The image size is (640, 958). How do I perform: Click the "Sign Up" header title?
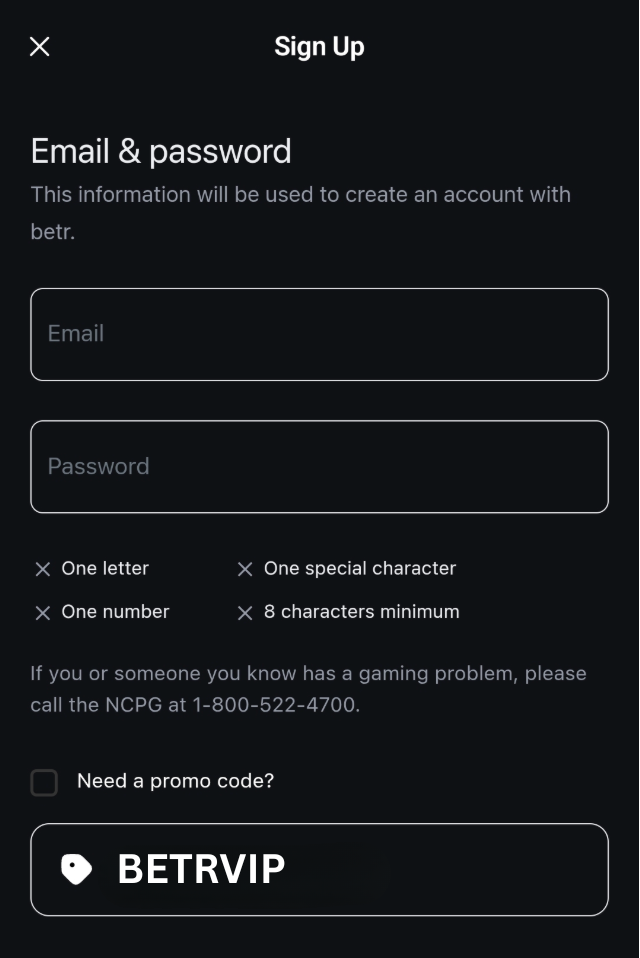[x=319, y=46]
